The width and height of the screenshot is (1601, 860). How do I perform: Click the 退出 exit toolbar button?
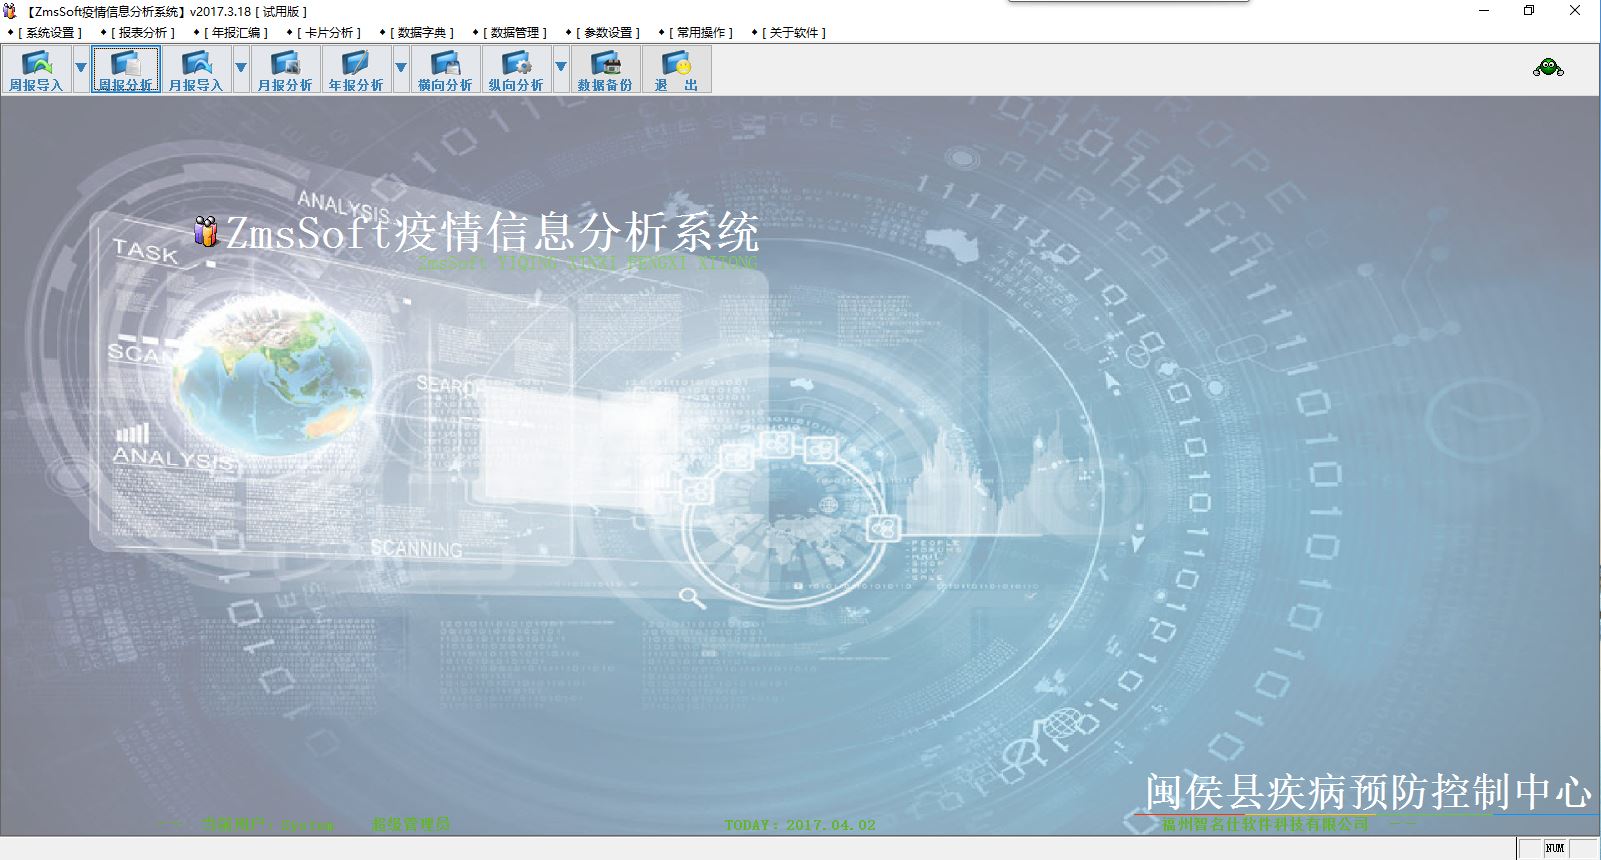[677, 70]
